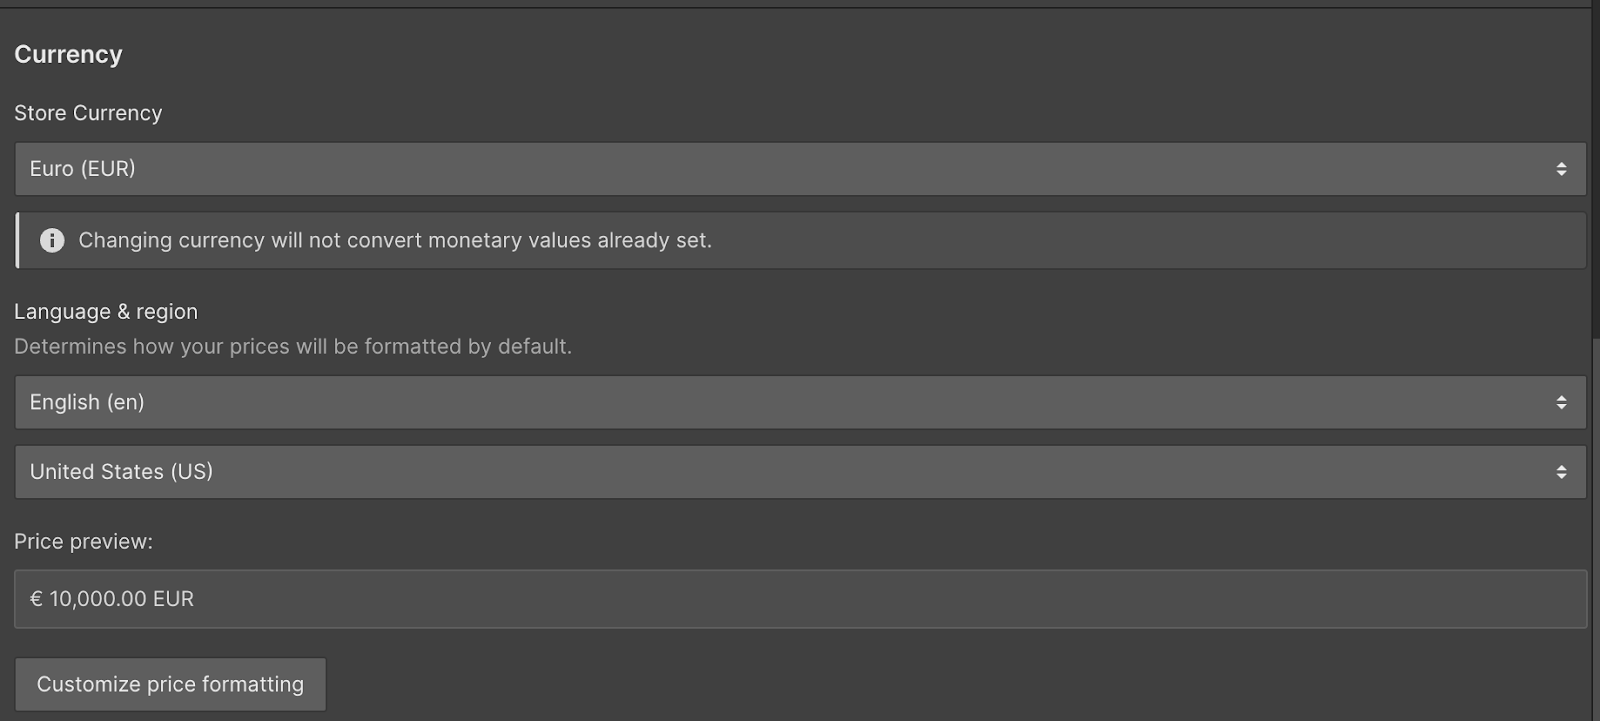Click the chevron icon on the United States selector
Screen dimensions: 1600x721
1561,471
